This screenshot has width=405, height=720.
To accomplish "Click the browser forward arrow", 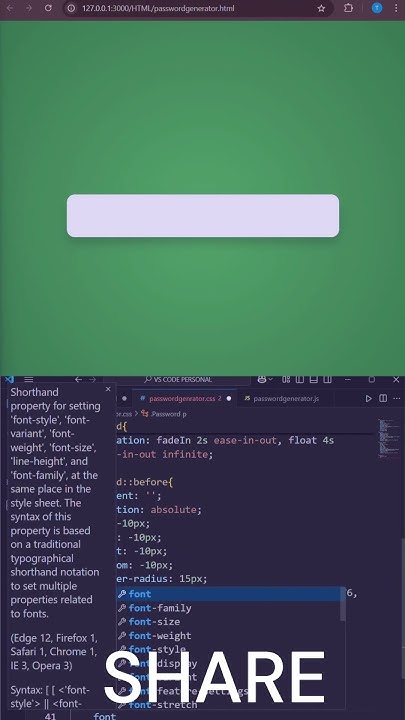I will (28, 8).
